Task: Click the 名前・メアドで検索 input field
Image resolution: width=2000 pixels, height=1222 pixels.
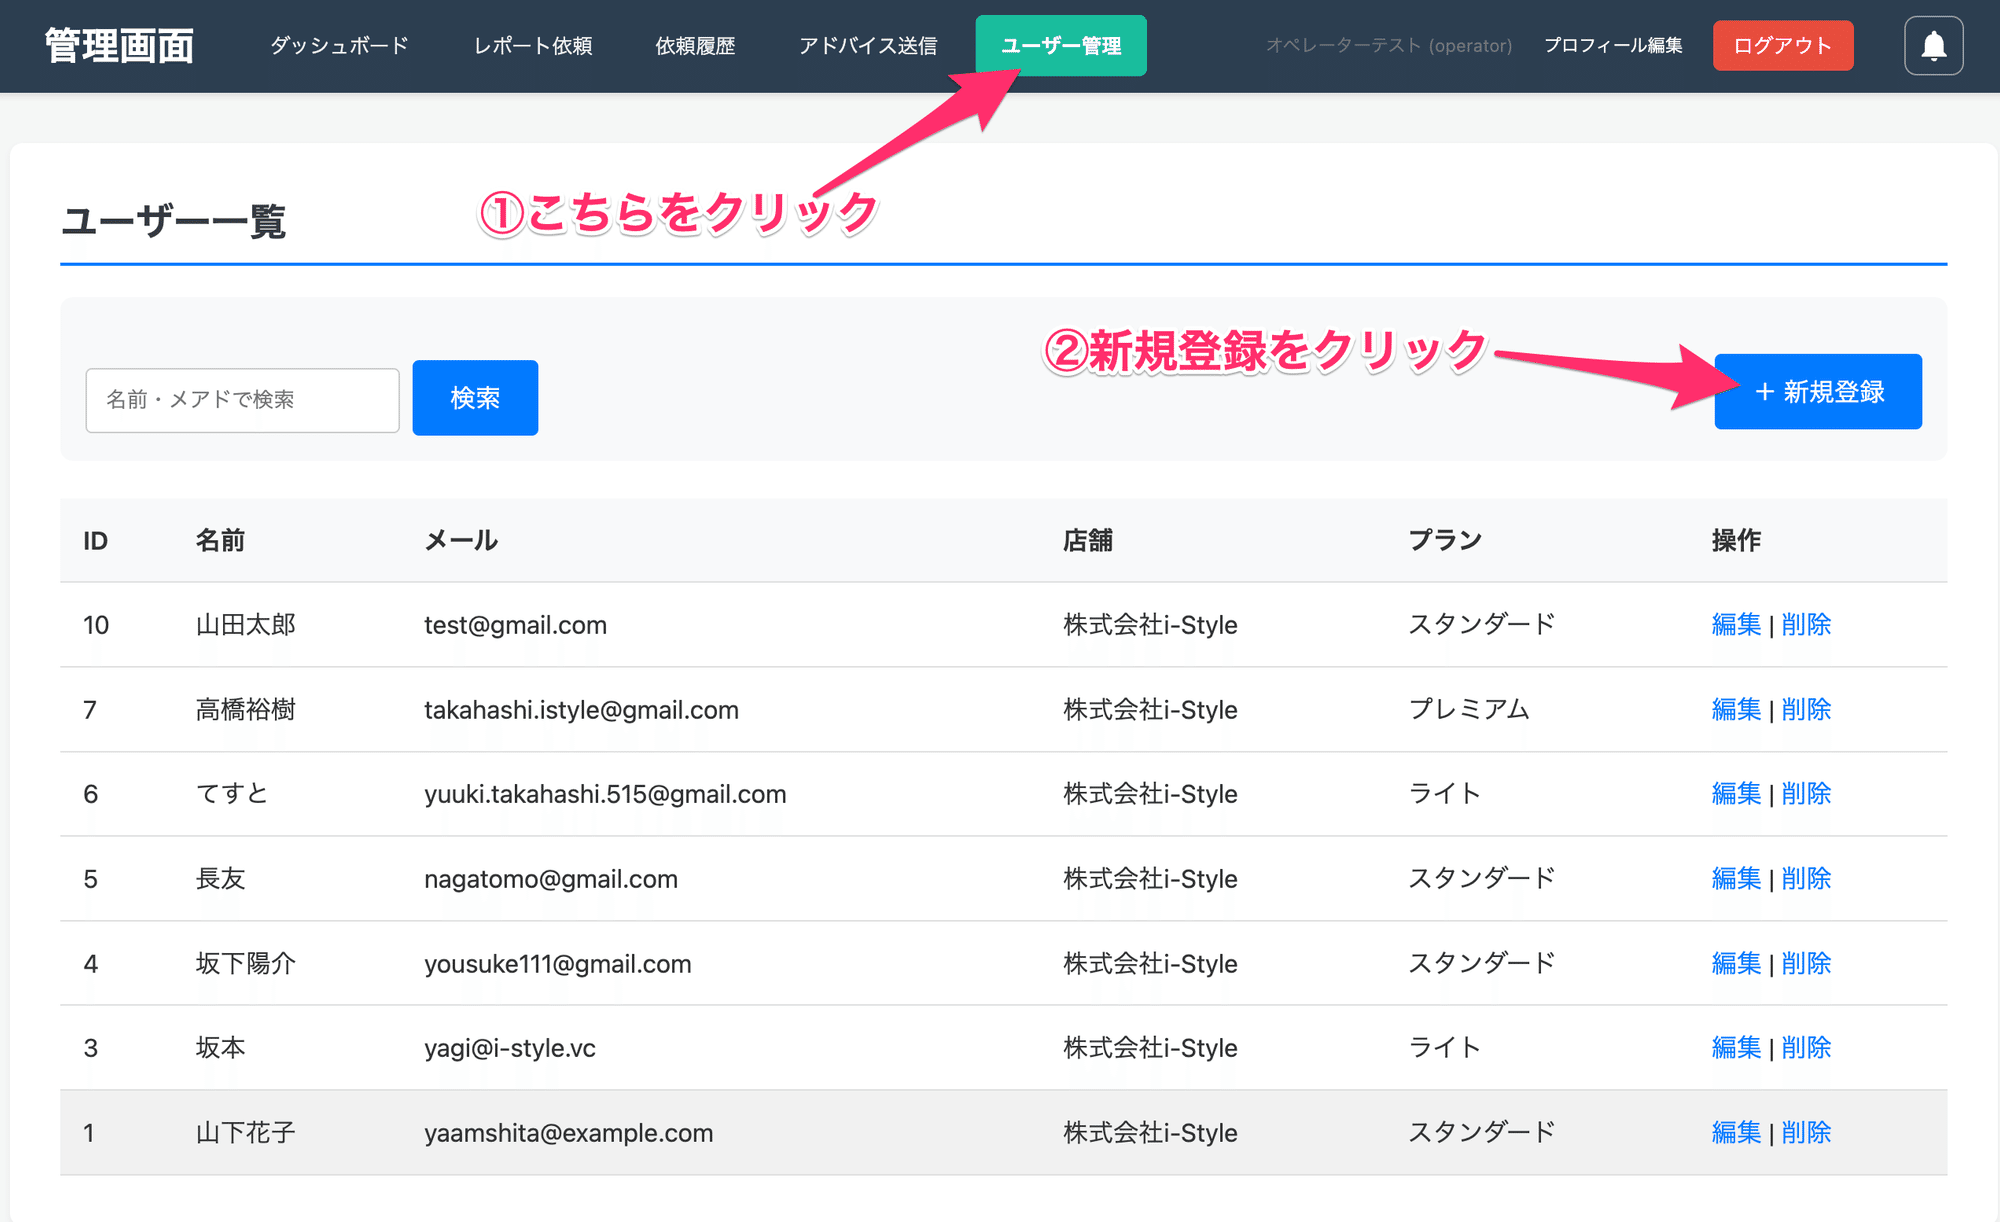Action: point(242,399)
